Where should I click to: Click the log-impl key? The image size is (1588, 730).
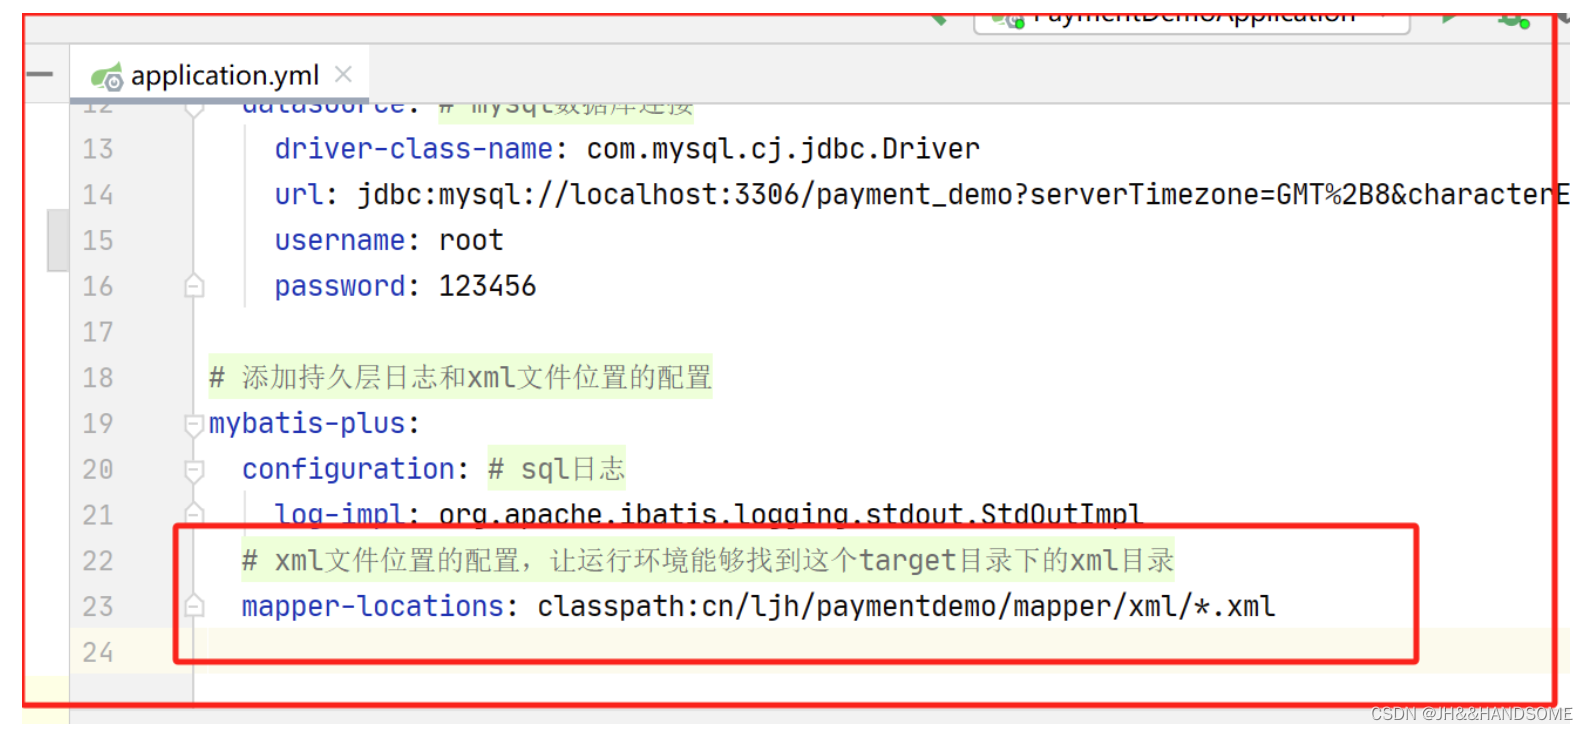[x=339, y=514]
